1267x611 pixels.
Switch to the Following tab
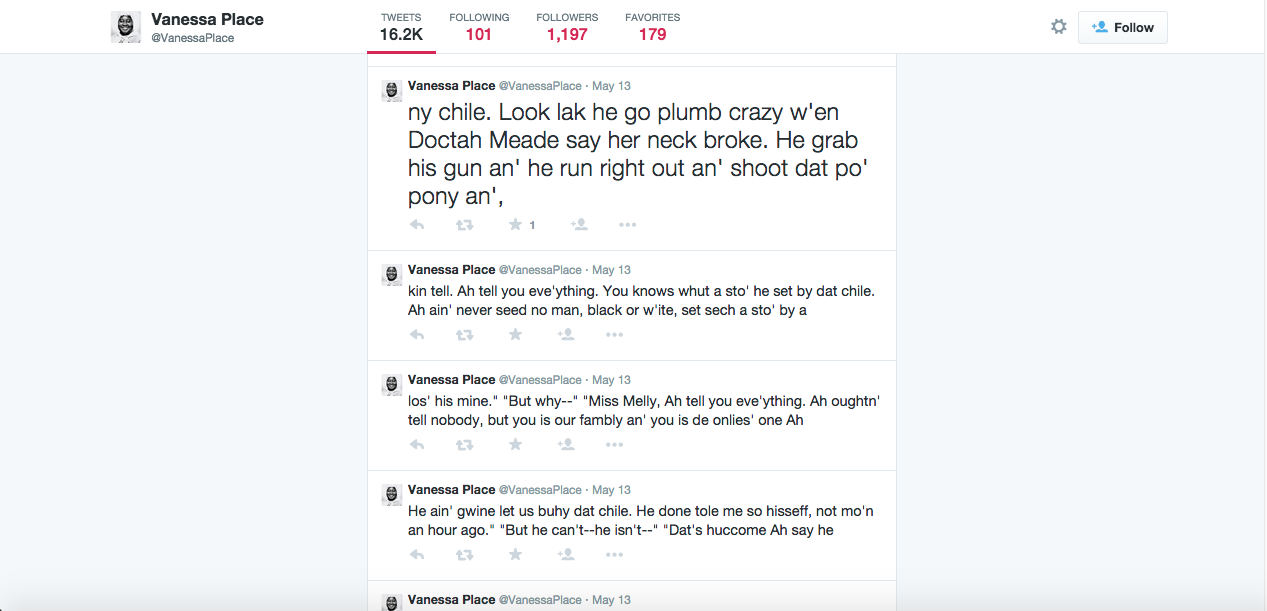pyautogui.click(x=479, y=27)
